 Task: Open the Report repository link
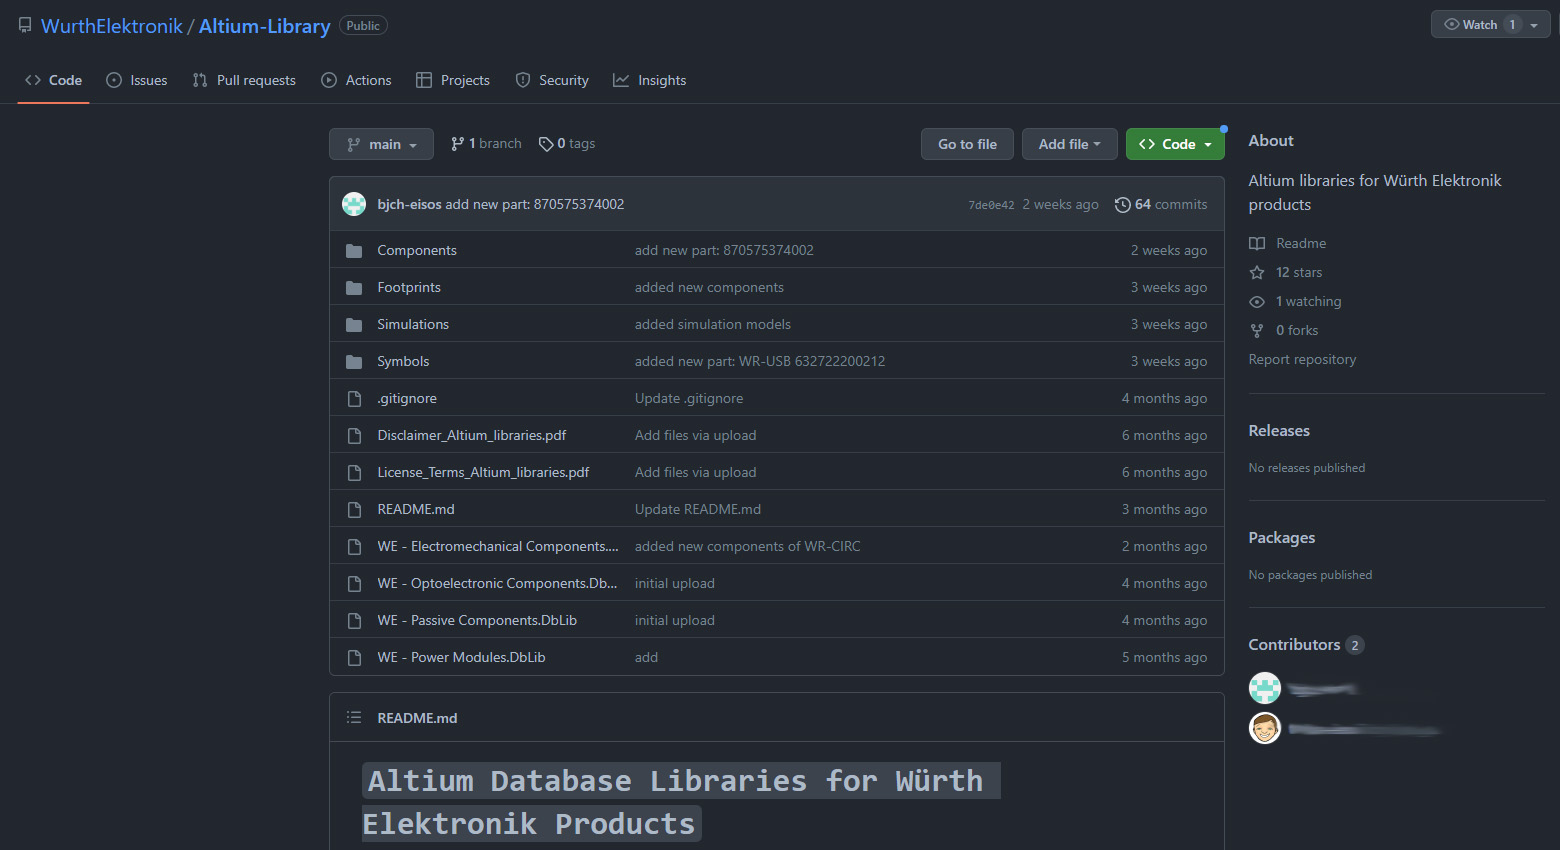pyautogui.click(x=1302, y=360)
